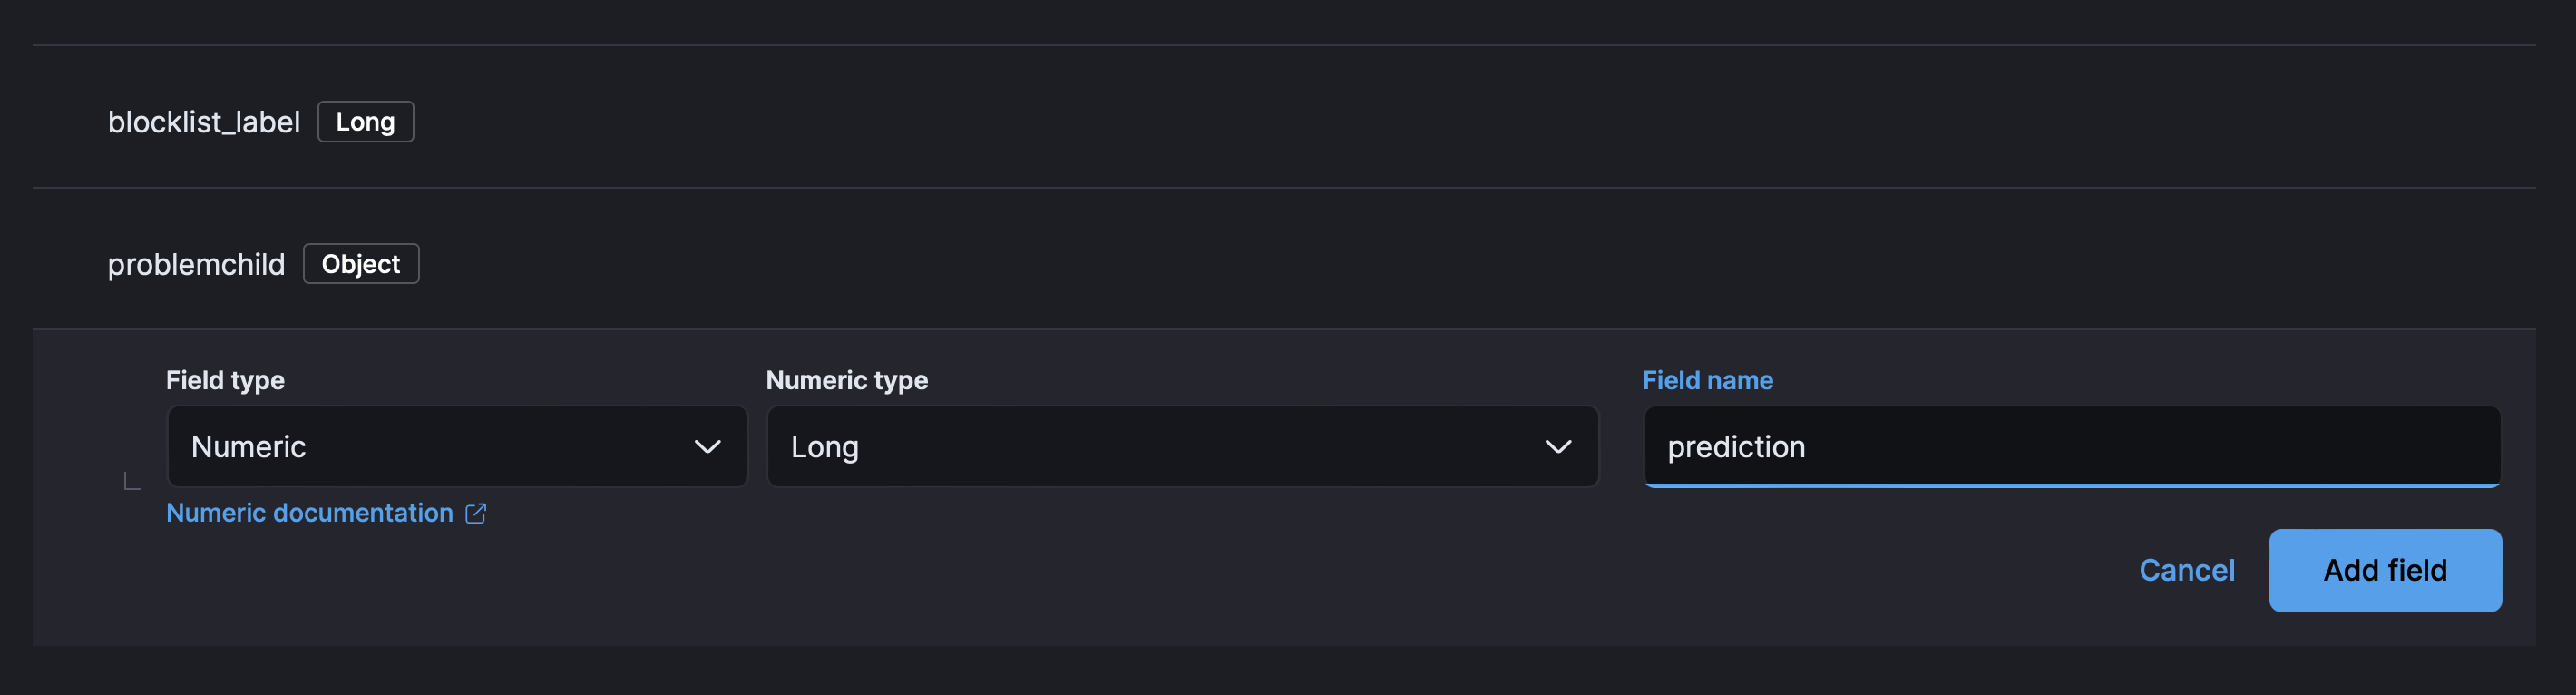The width and height of the screenshot is (2576, 695).
Task: Click the Numeric type label
Action: point(846,380)
